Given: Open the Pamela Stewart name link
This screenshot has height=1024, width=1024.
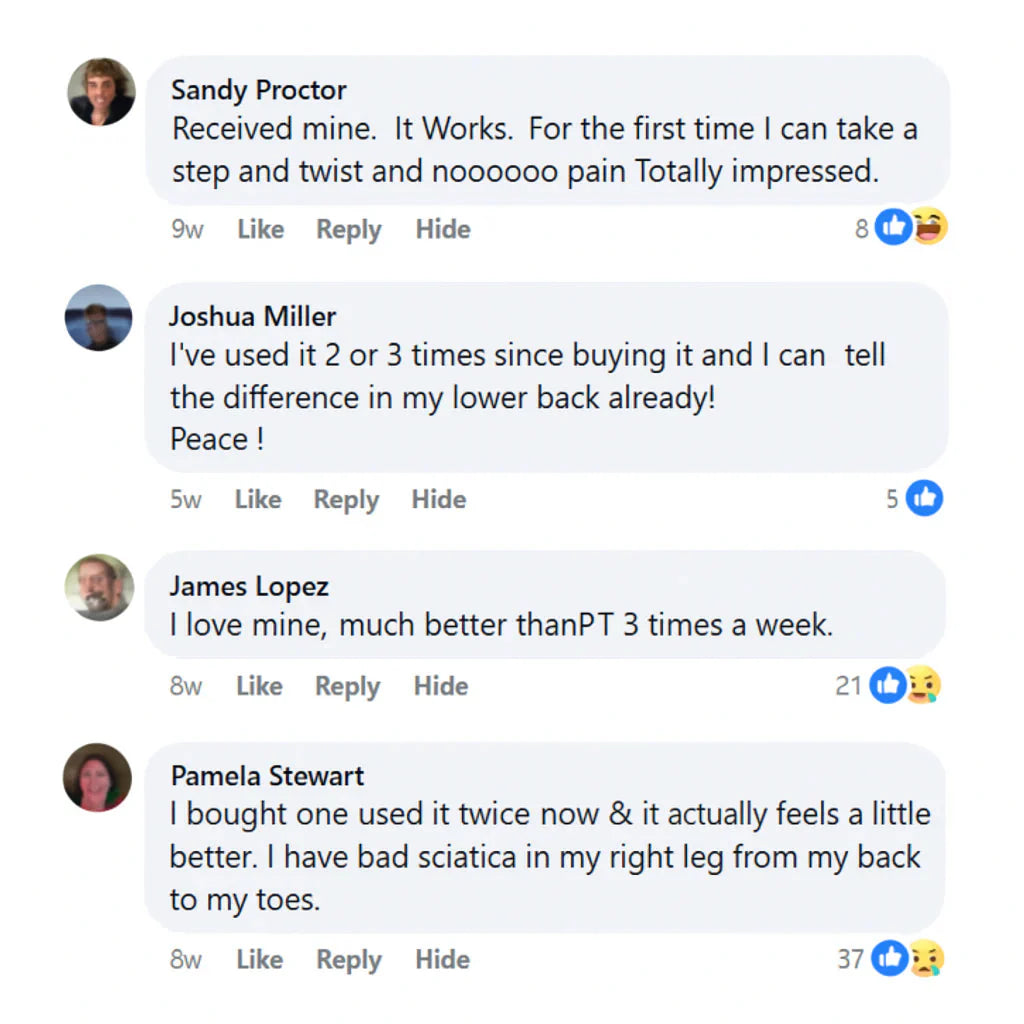Looking at the screenshot, I should click(x=267, y=776).
